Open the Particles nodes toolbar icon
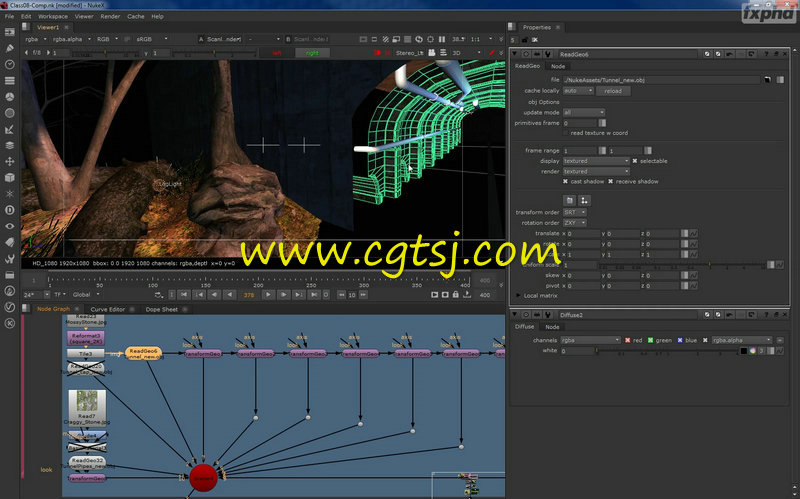This screenshot has height=499, width=800. pyautogui.click(x=9, y=194)
